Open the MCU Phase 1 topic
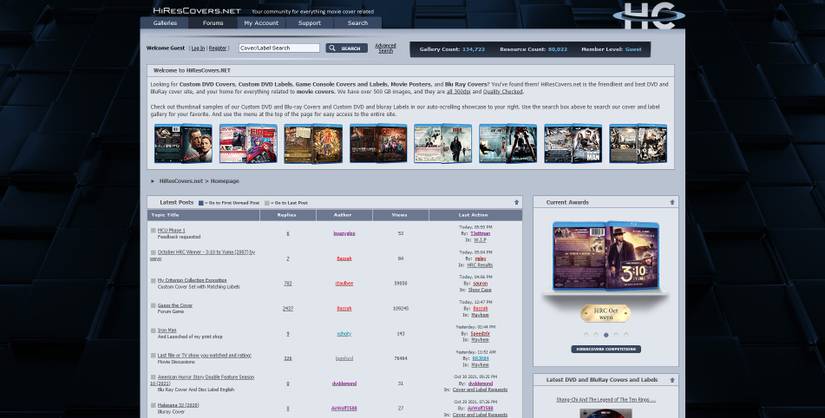This screenshot has height=418, width=825. (172, 231)
